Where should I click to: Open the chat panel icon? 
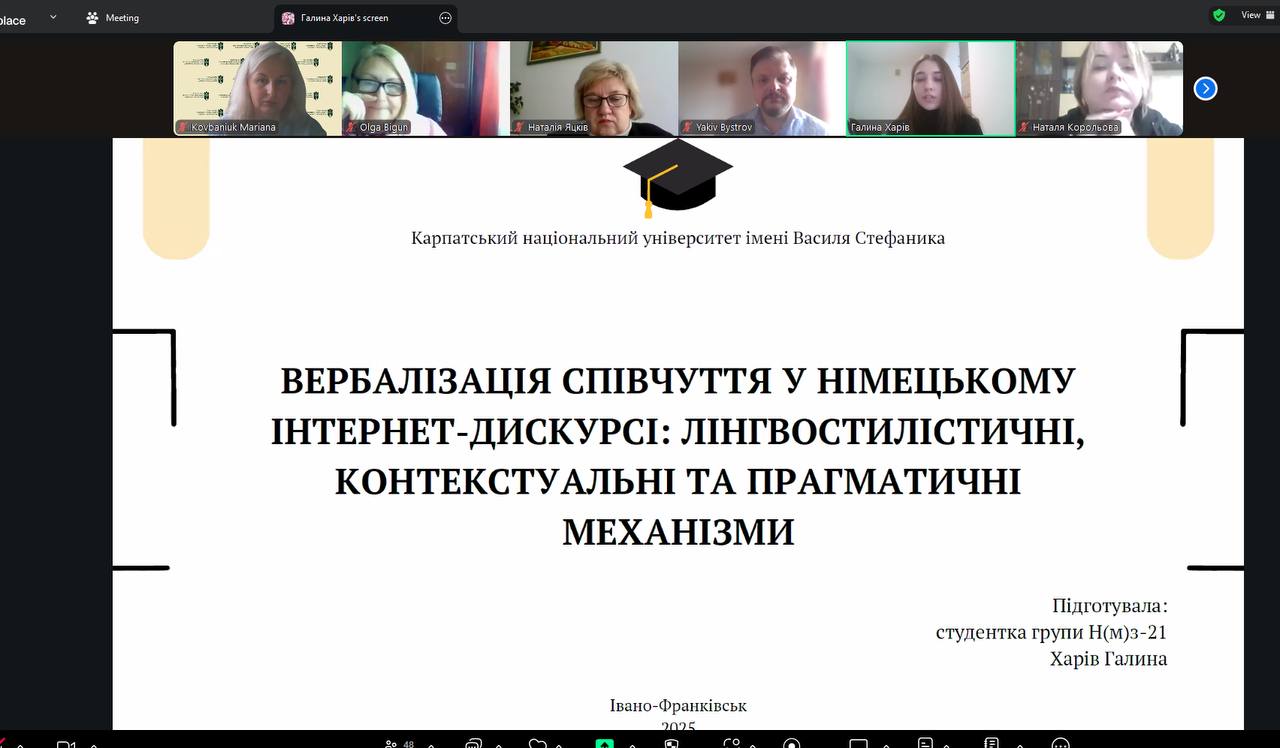pos(473,743)
